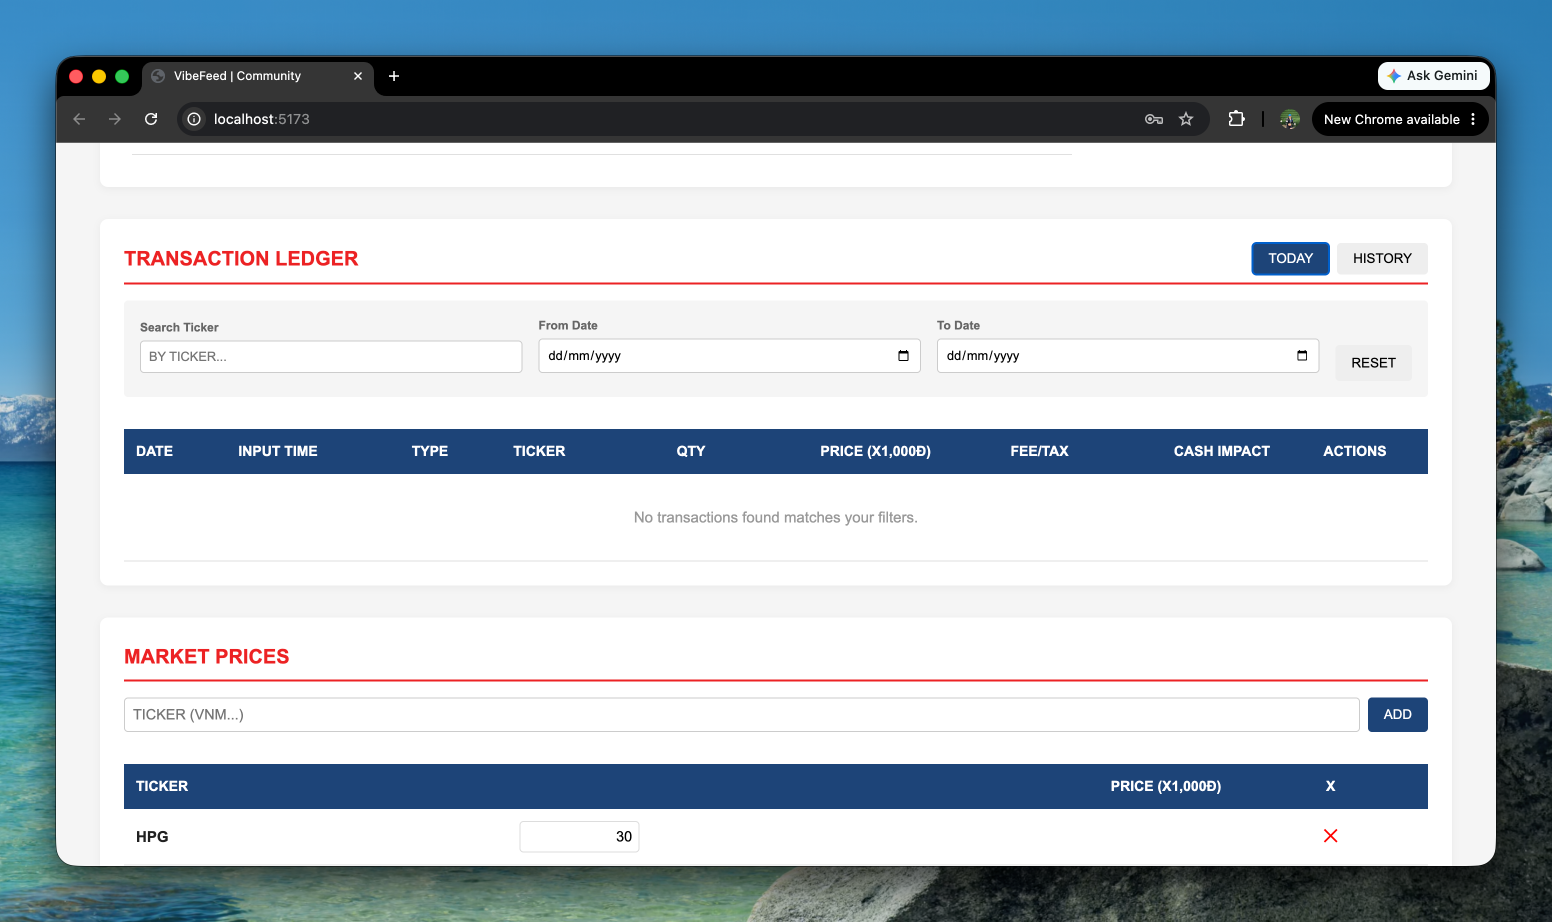This screenshot has width=1552, height=922.
Task: Go back with the browser back arrow
Action: click(79, 119)
